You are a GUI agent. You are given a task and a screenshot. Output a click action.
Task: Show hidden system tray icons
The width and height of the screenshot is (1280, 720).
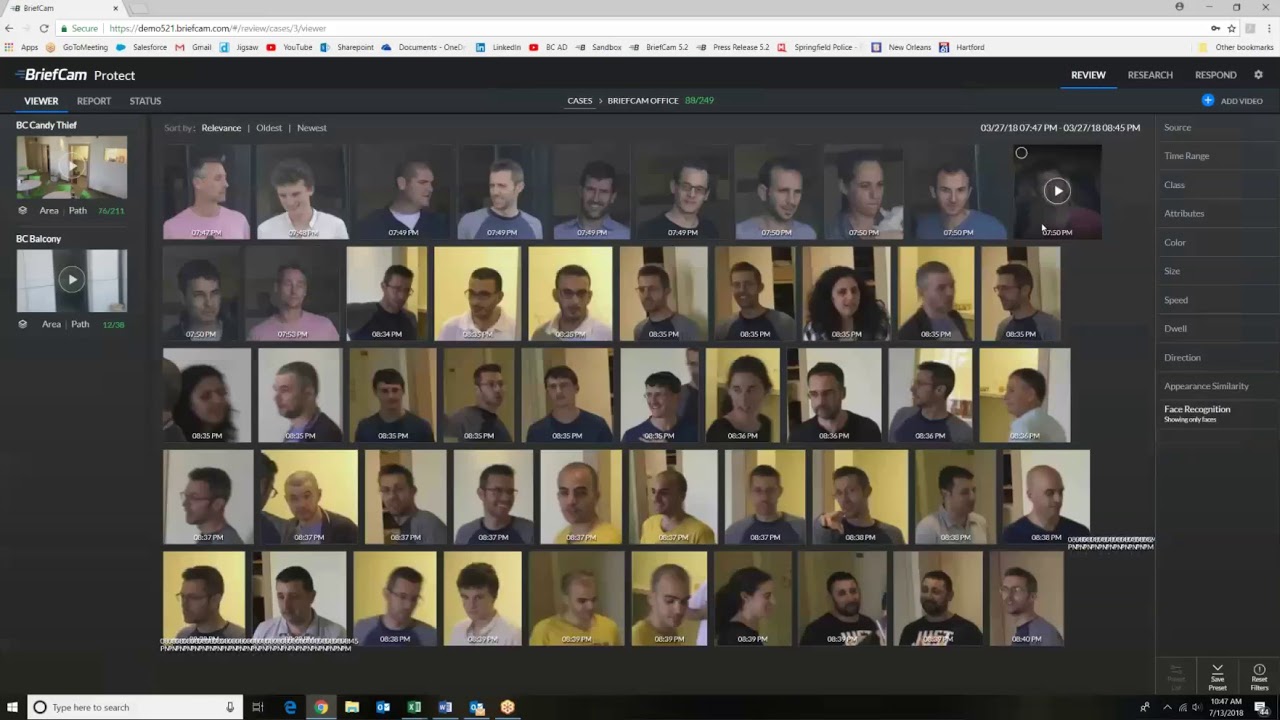pyautogui.click(x=1166, y=707)
